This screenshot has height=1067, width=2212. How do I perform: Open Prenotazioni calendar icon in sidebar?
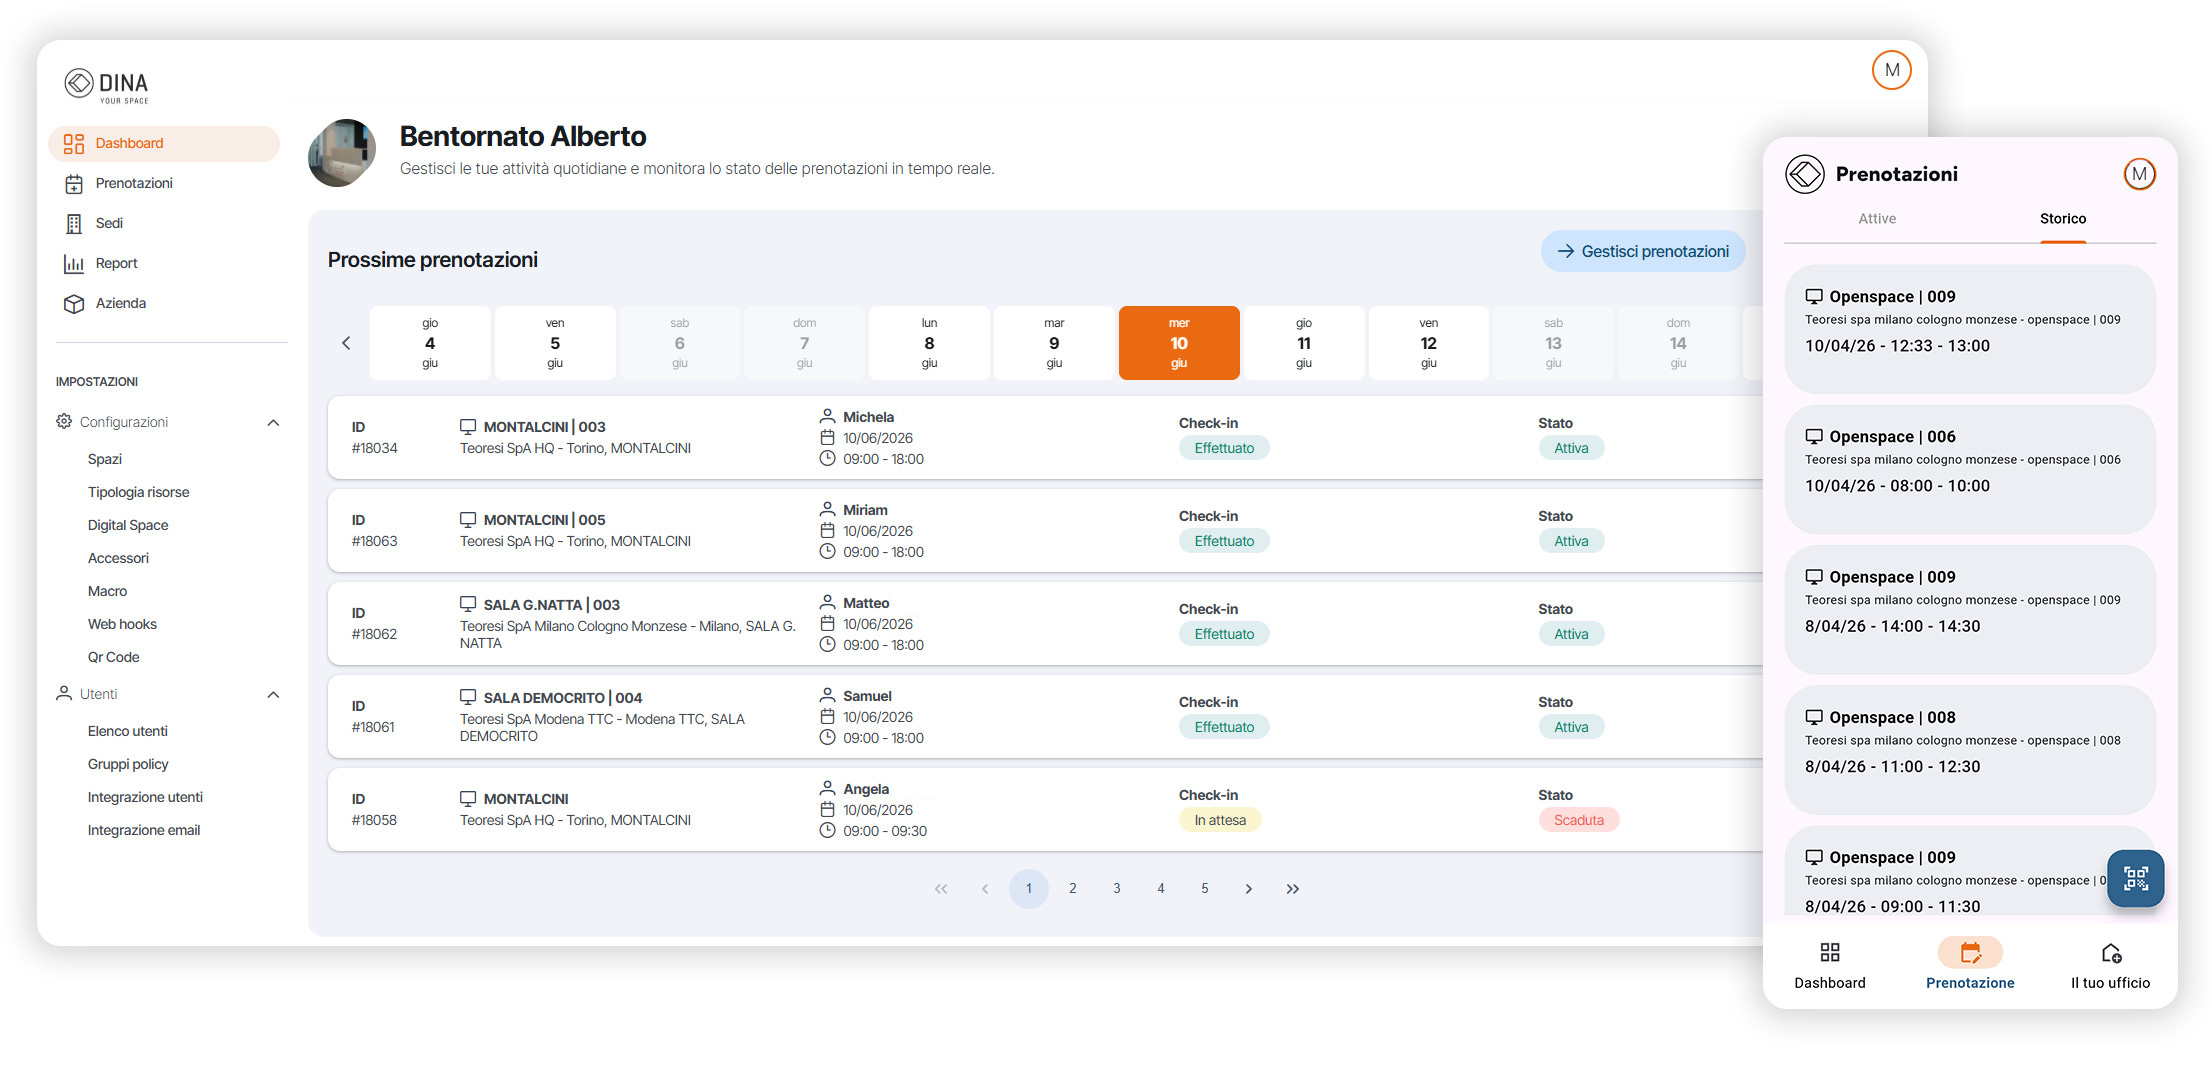point(73,184)
